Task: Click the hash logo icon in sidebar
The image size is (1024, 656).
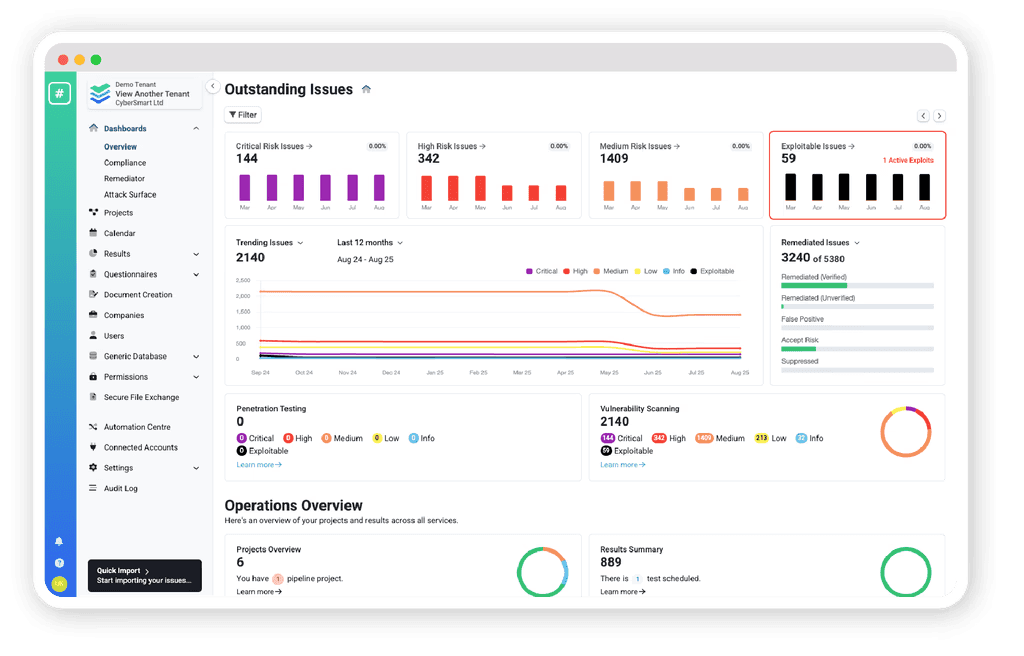Action: pos(59,94)
